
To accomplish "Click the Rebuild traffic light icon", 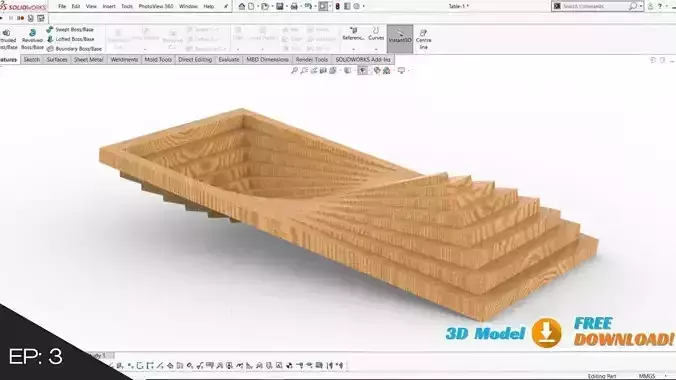I will [x=338, y=6].
